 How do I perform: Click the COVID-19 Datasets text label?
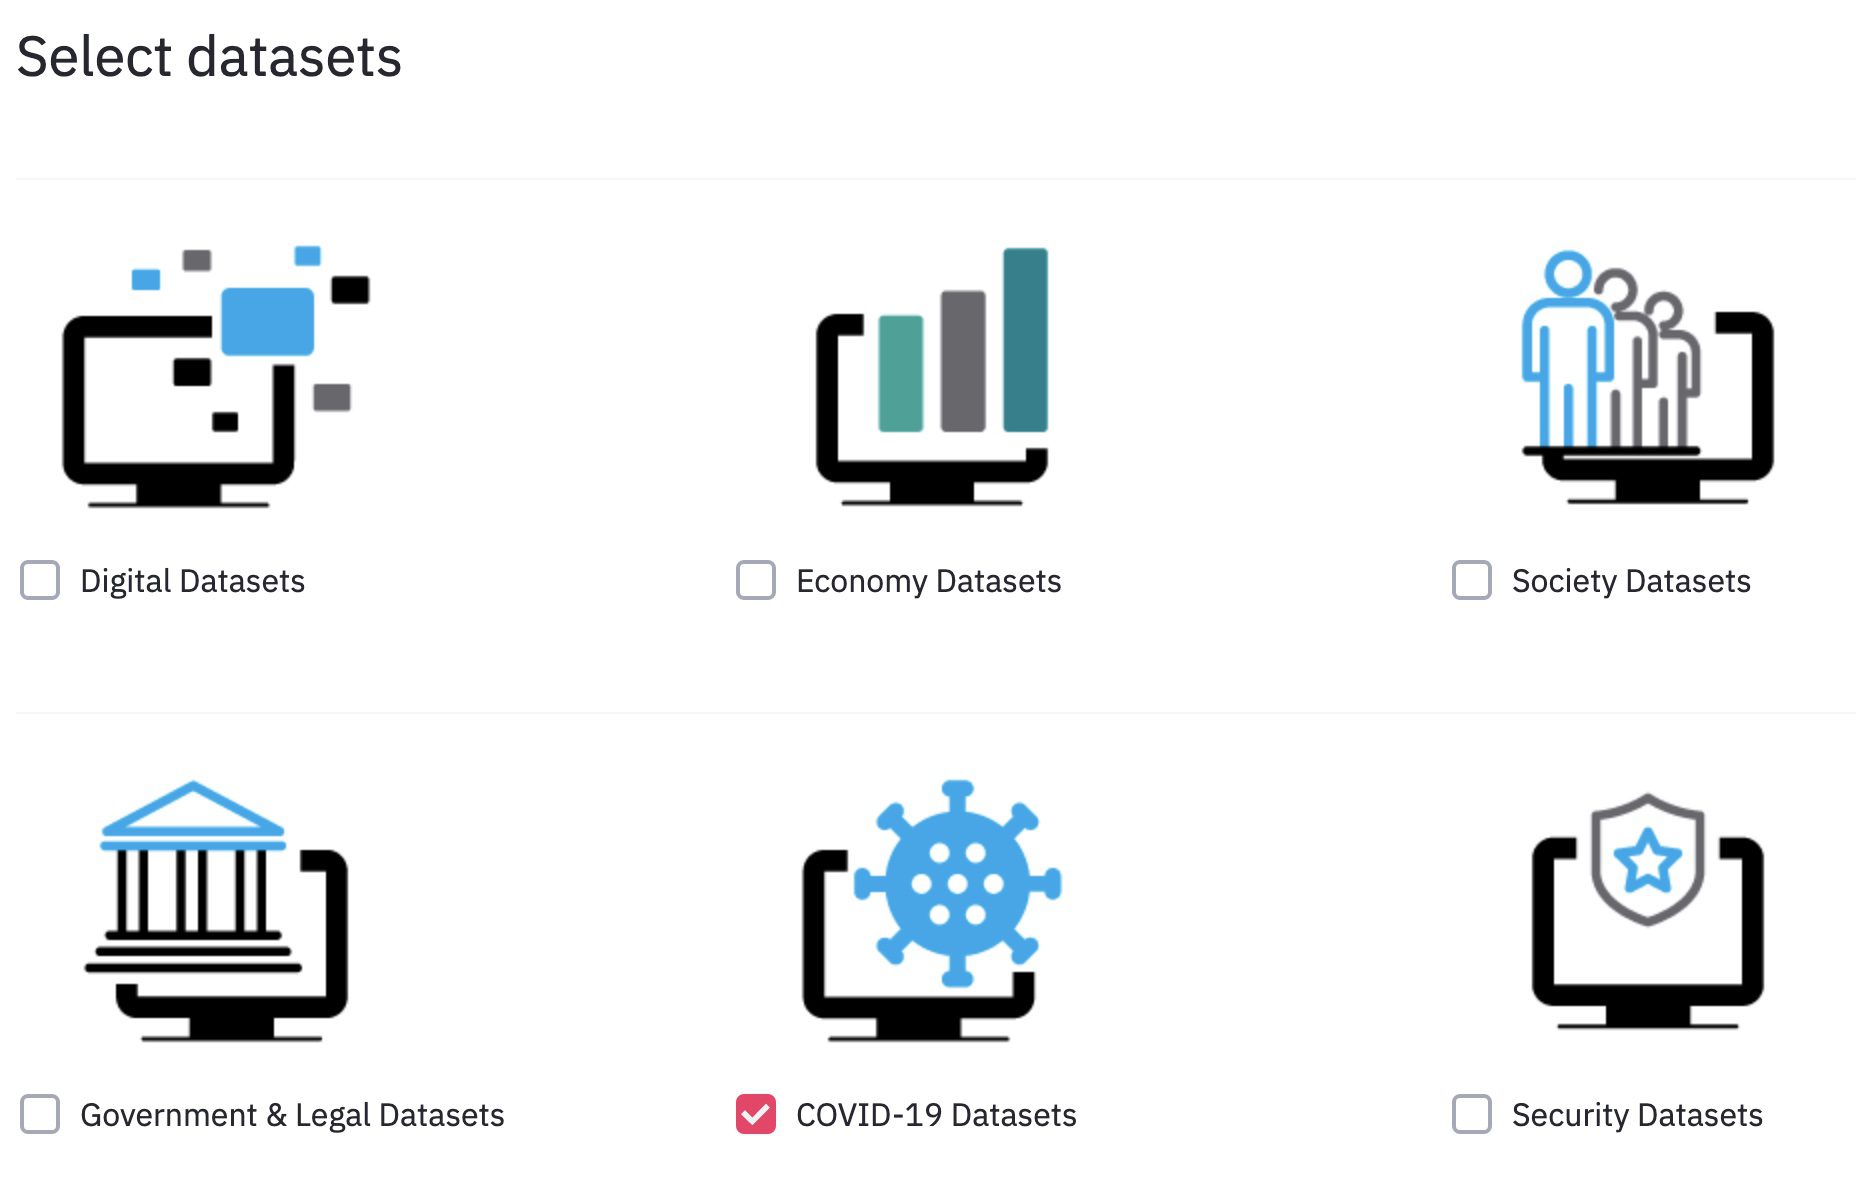point(936,1115)
